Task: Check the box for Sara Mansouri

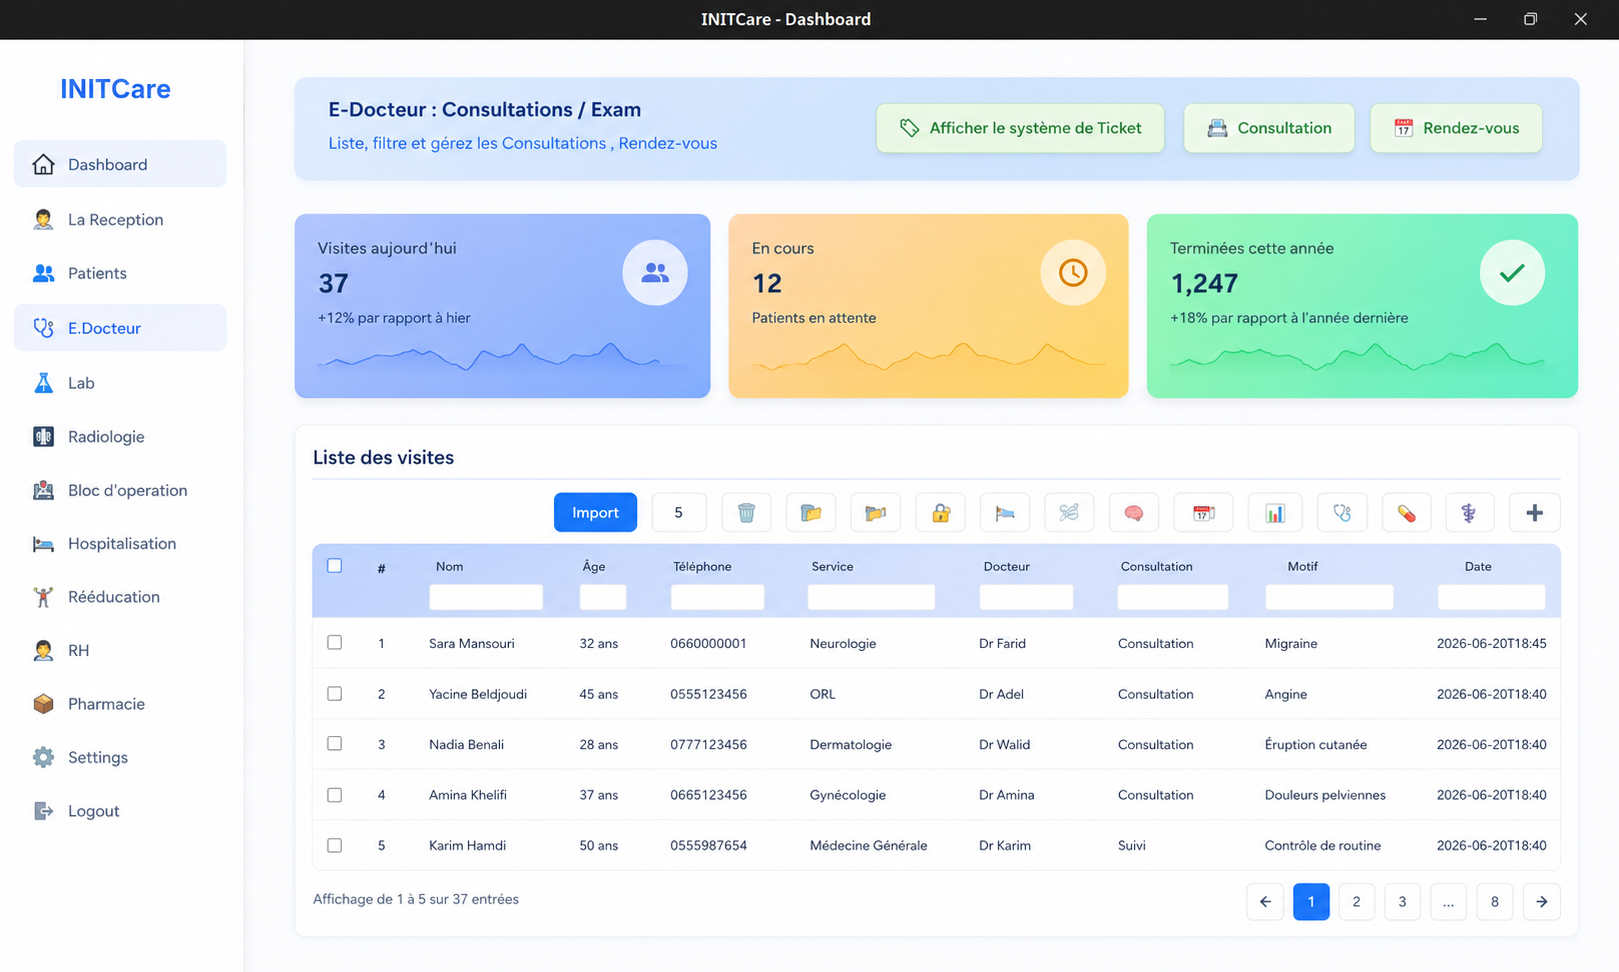Action: coord(335,643)
